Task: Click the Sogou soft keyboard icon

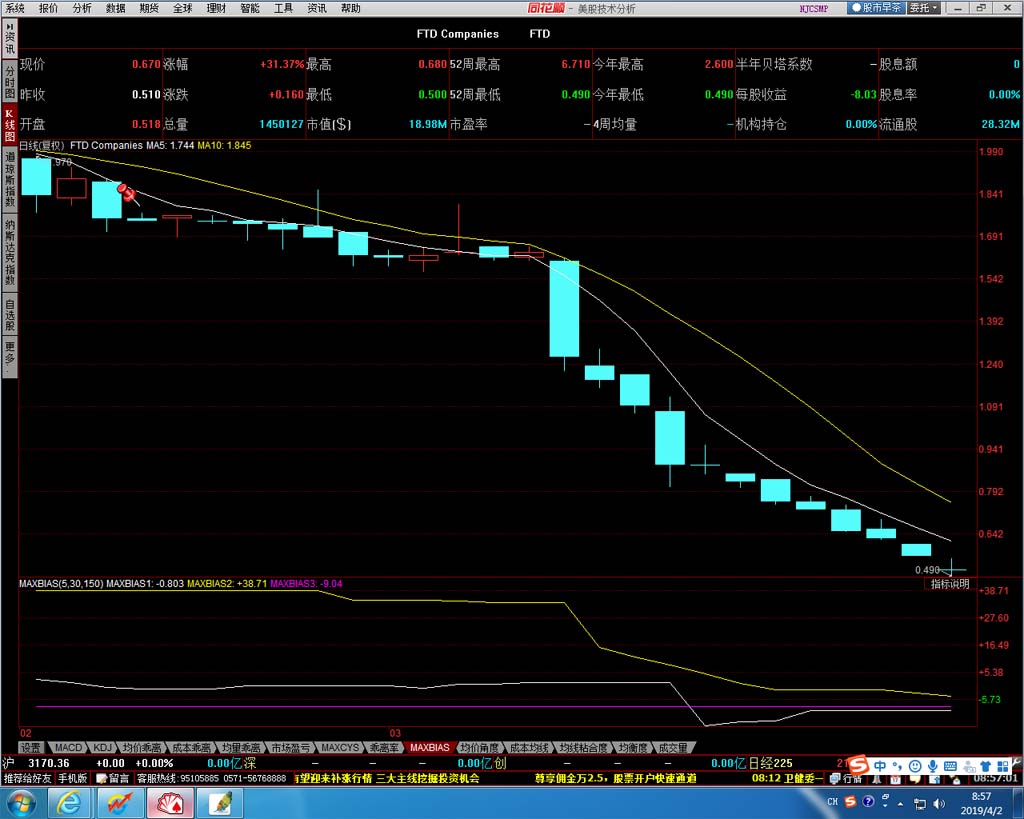Action: pyautogui.click(x=950, y=765)
